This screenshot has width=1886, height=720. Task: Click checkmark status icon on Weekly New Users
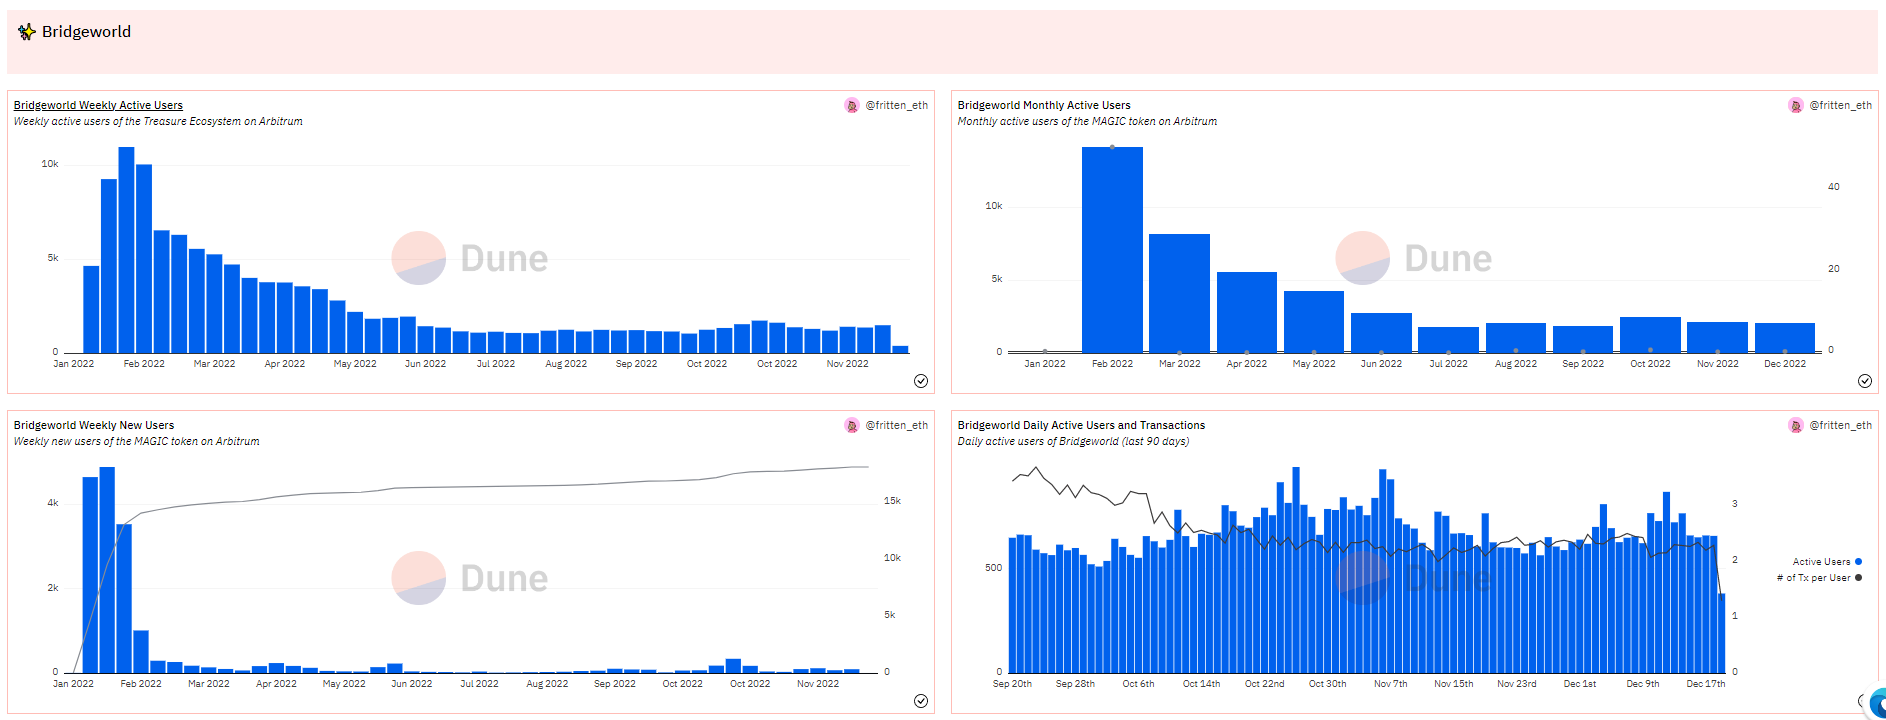point(921,701)
